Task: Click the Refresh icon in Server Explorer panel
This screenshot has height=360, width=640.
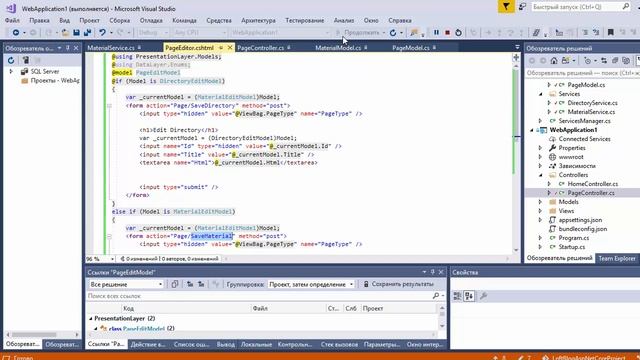Action: 11,60
